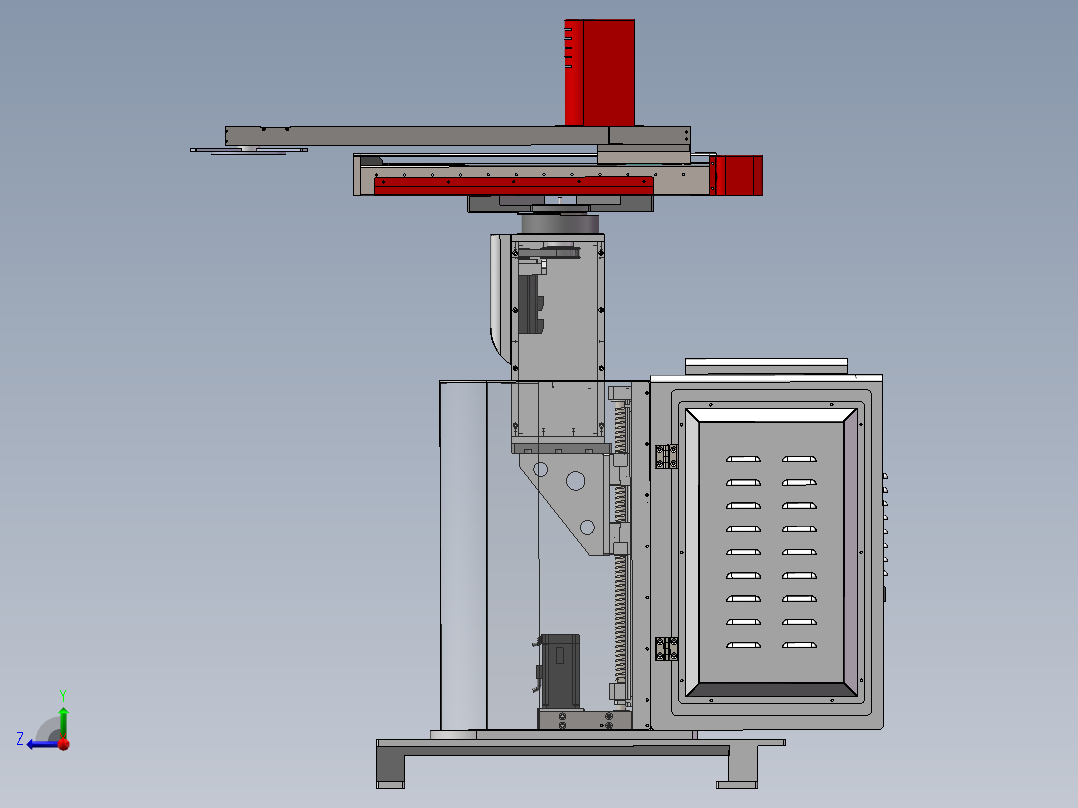Select the rounded column cover on the left
The height and width of the screenshot is (808, 1078).
pos(463,556)
